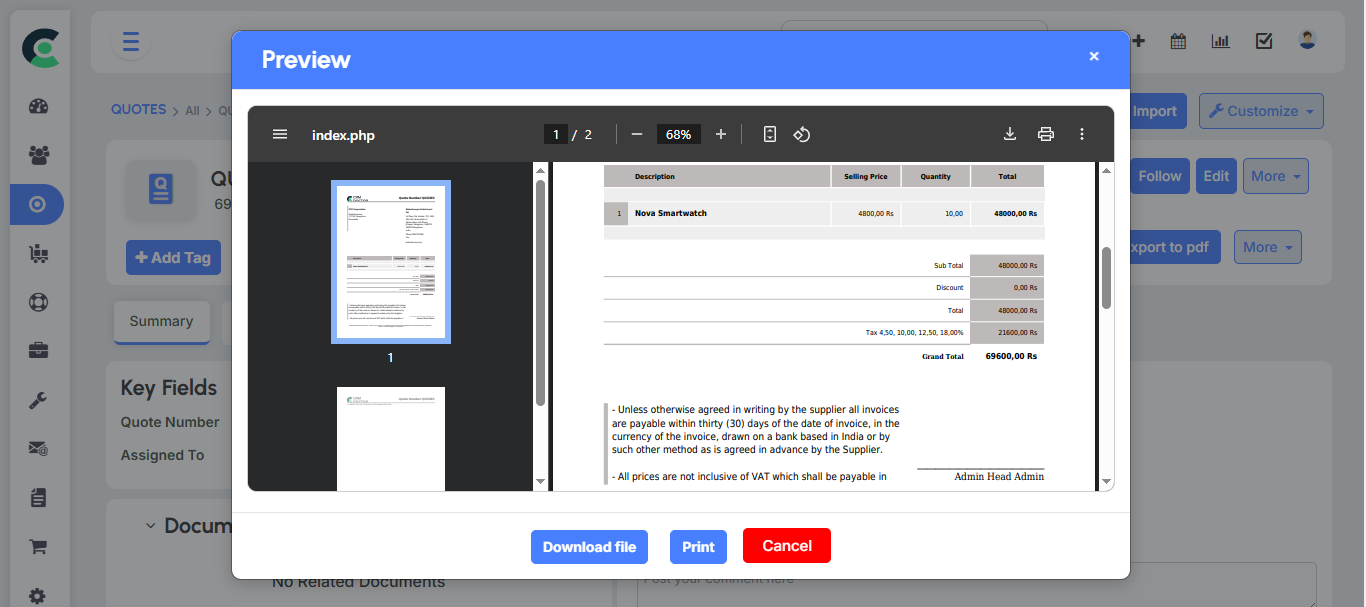
Task: Expand the Customize dropdown
Action: [x=1261, y=111]
